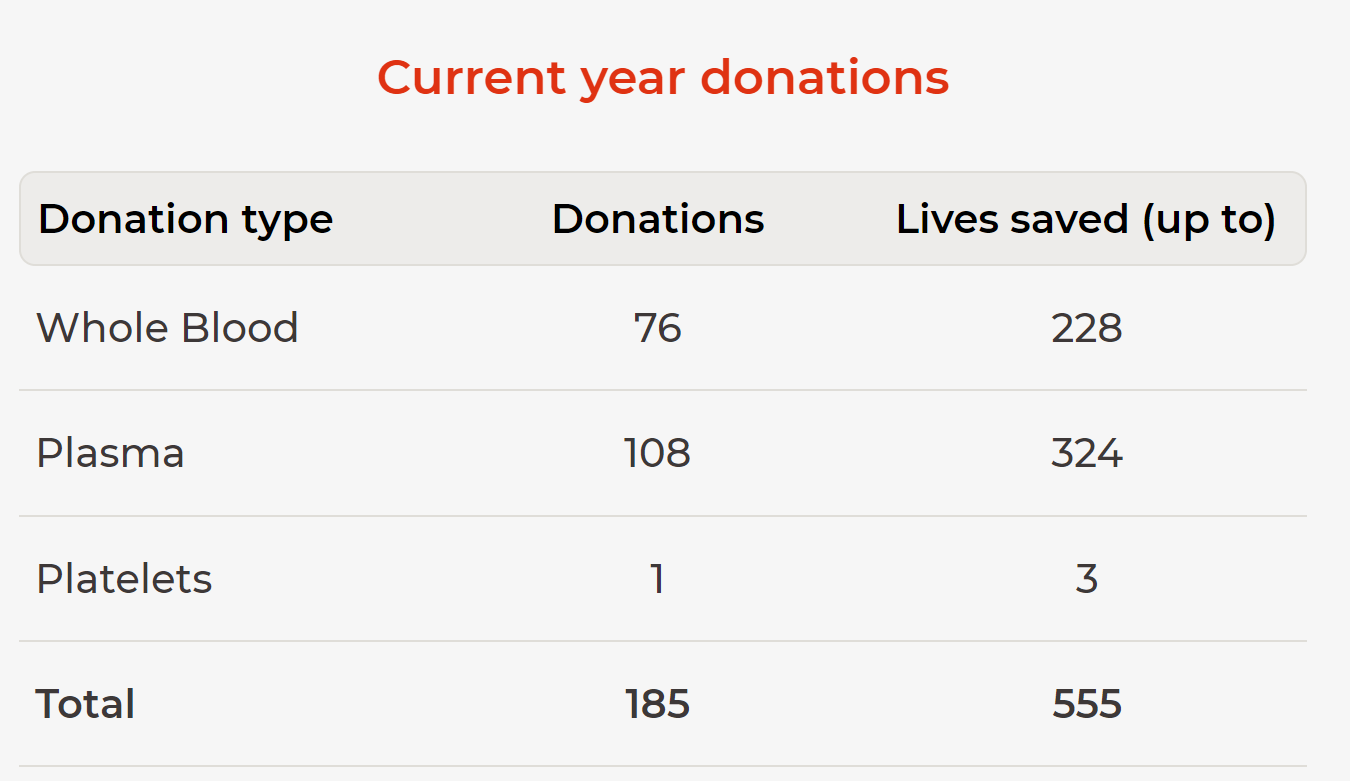This screenshot has width=1350, height=781.
Task: Click the total lives saved value 555
Action: click(x=1087, y=704)
